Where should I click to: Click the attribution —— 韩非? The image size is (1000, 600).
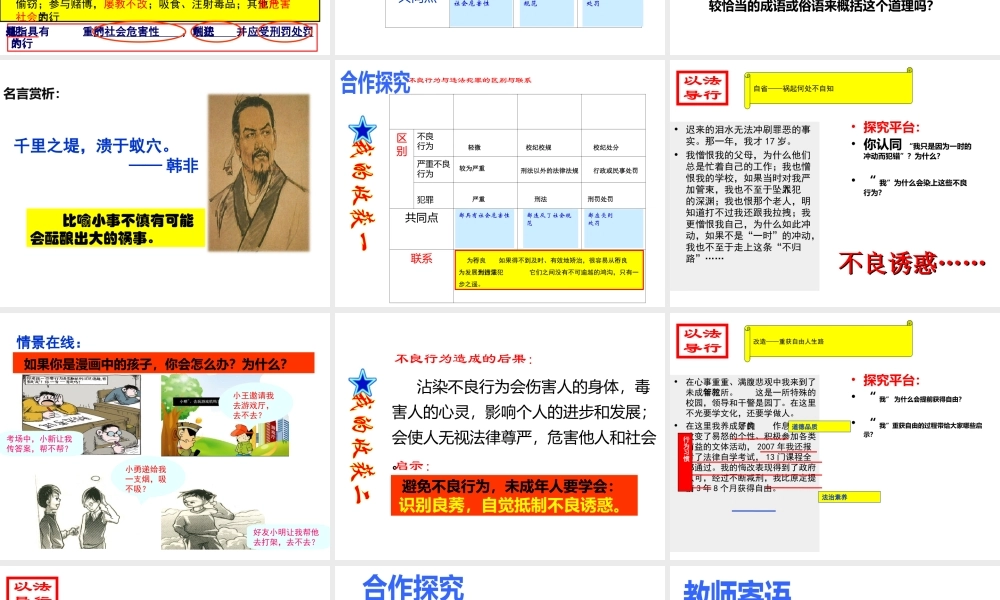pyautogui.click(x=163, y=166)
